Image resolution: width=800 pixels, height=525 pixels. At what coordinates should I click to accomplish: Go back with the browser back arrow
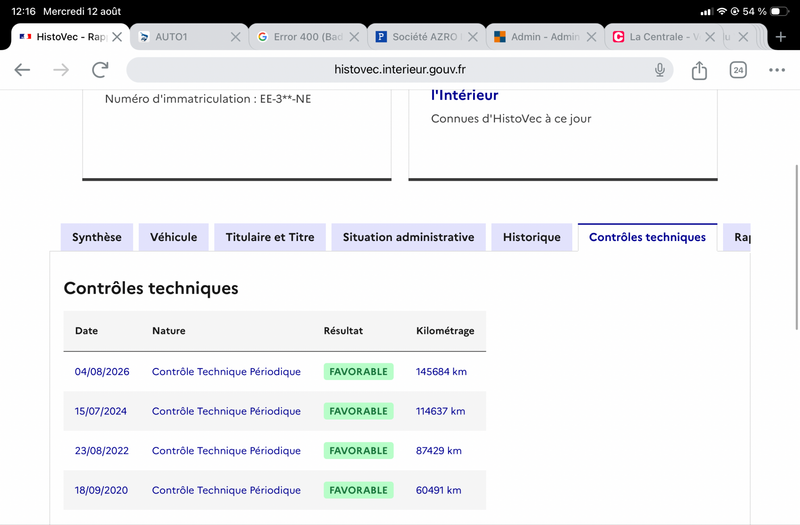point(22,70)
